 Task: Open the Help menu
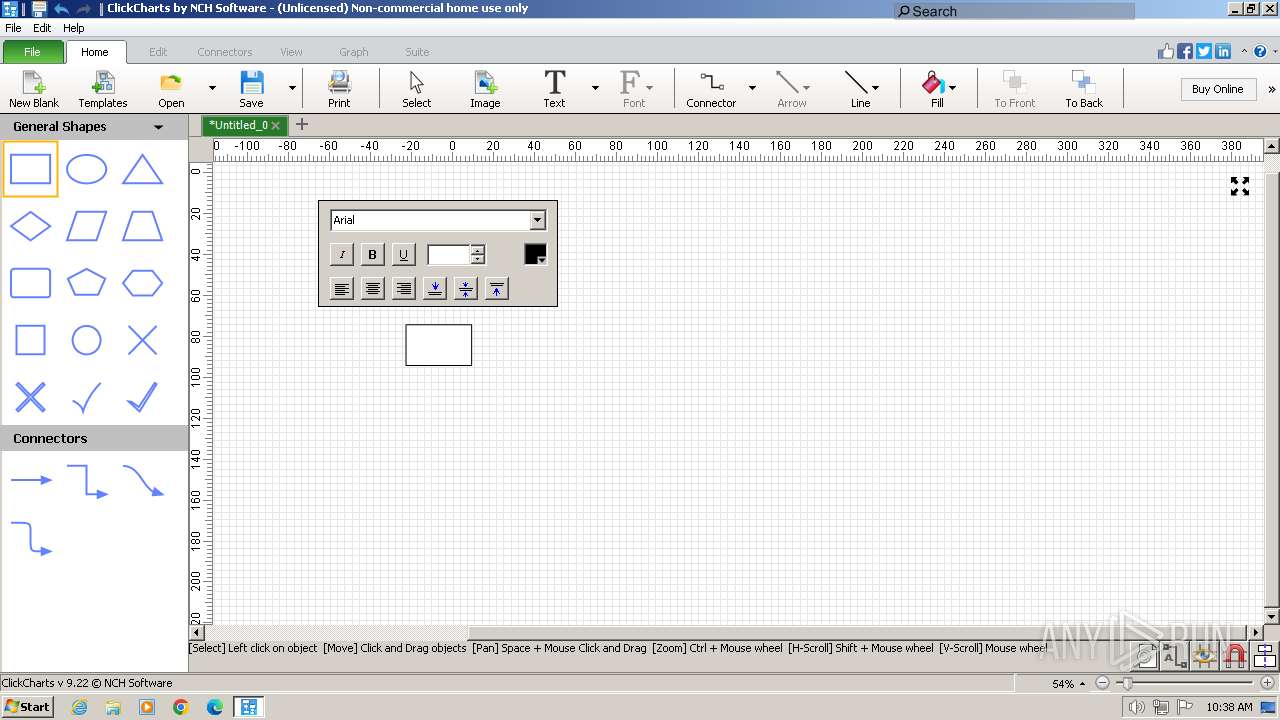[x=74, y=28]
